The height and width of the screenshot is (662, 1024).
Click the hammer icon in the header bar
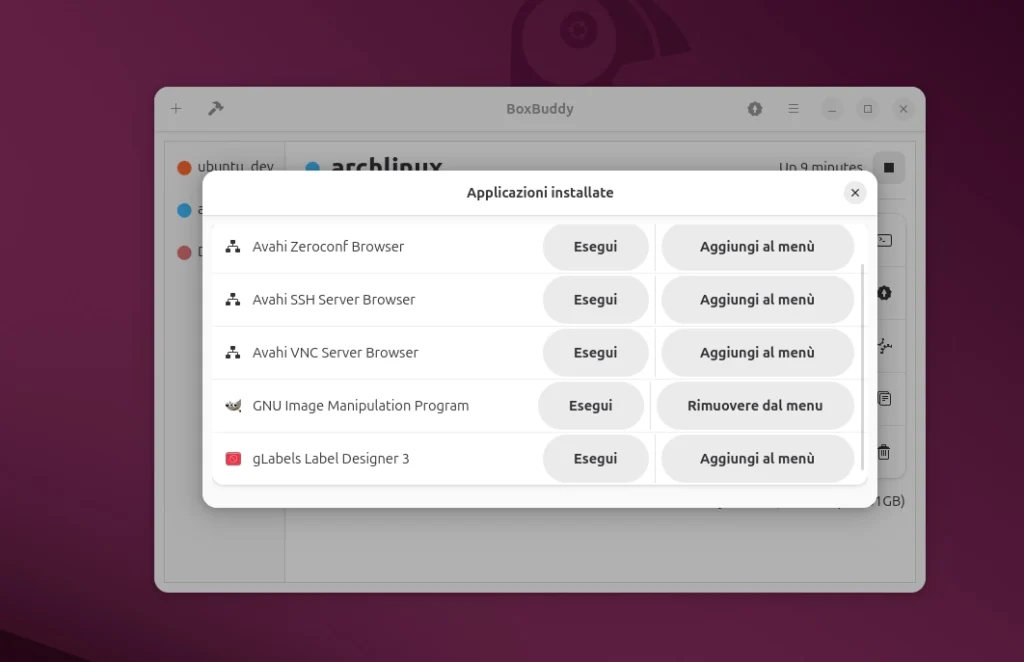(215, 109)
